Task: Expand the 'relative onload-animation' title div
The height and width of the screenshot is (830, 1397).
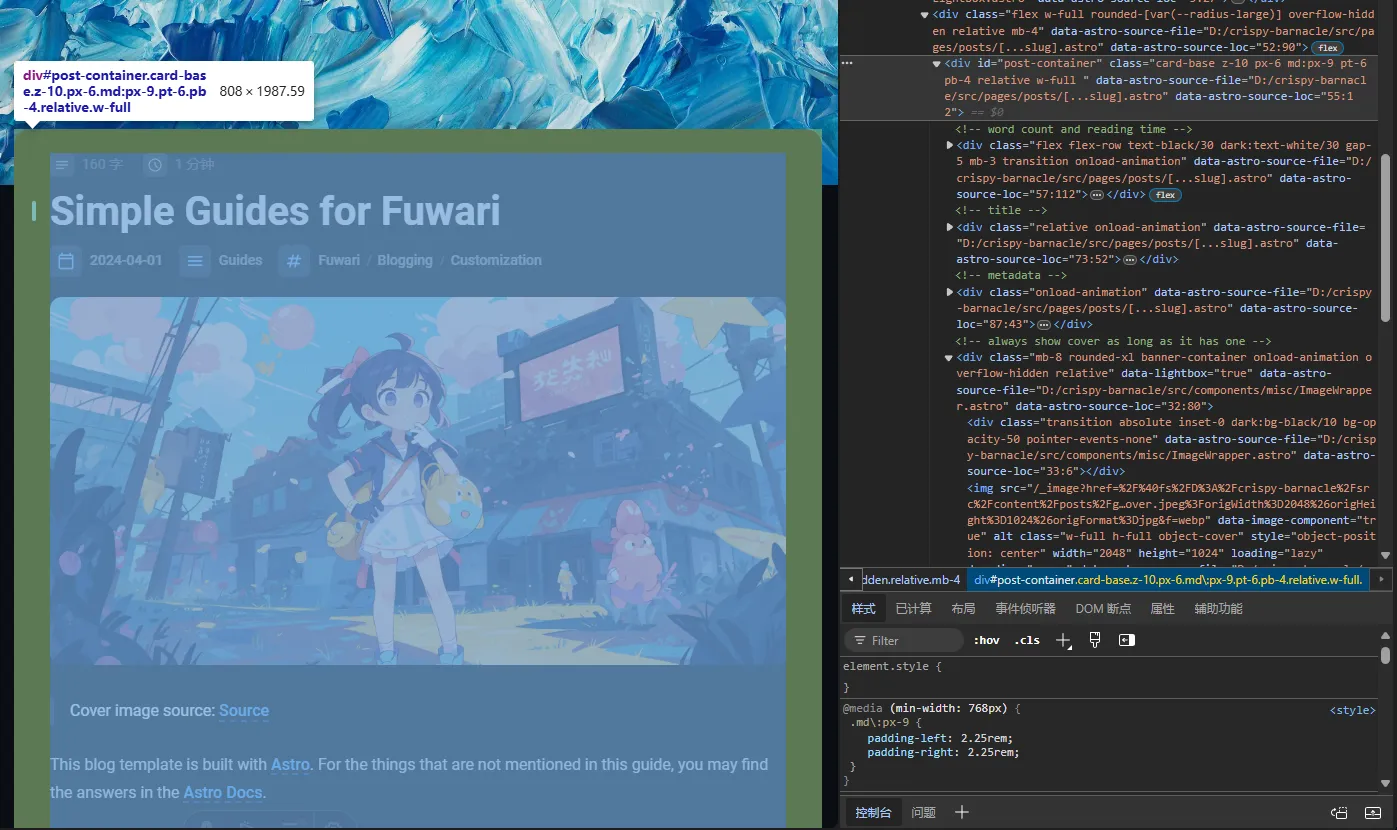Action: 950,227
